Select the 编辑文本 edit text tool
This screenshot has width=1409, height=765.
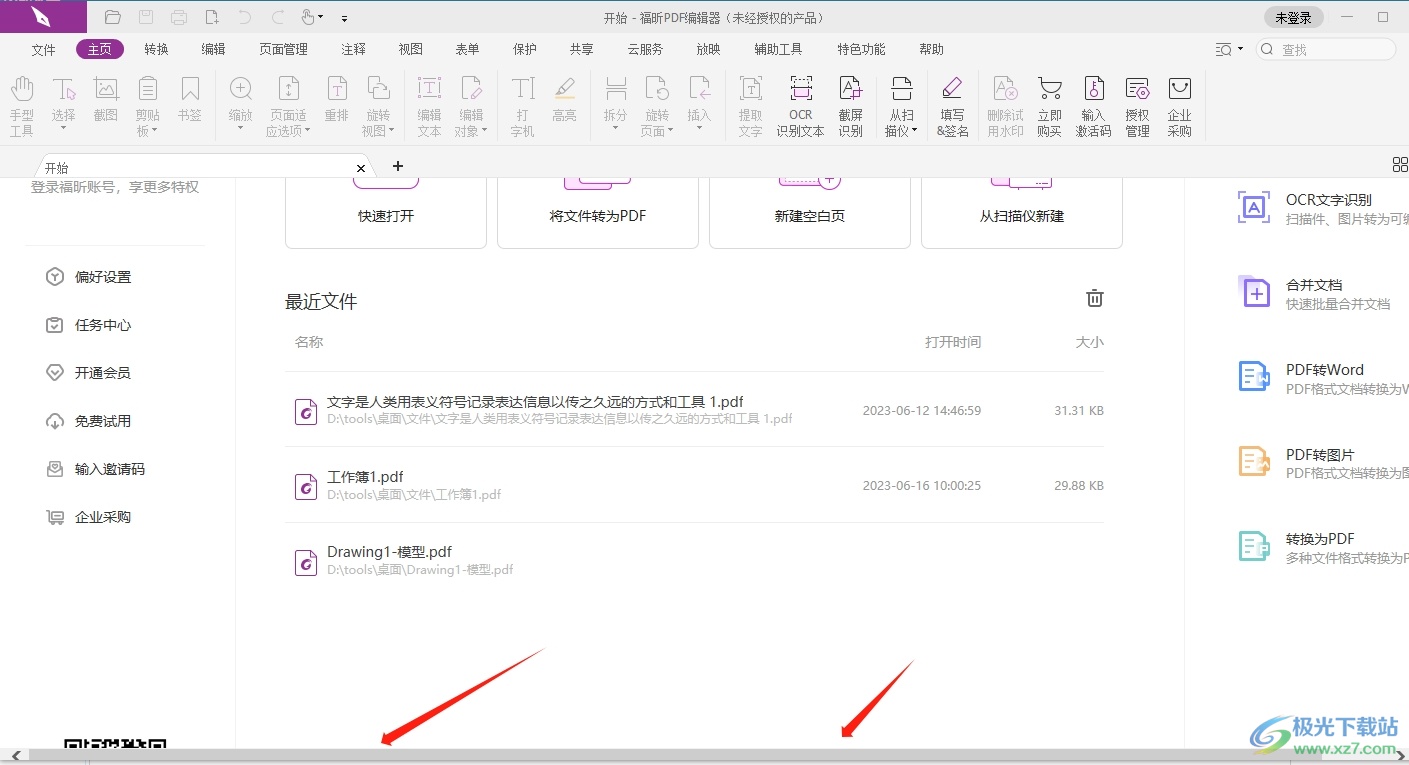click(x=429, y=106)
